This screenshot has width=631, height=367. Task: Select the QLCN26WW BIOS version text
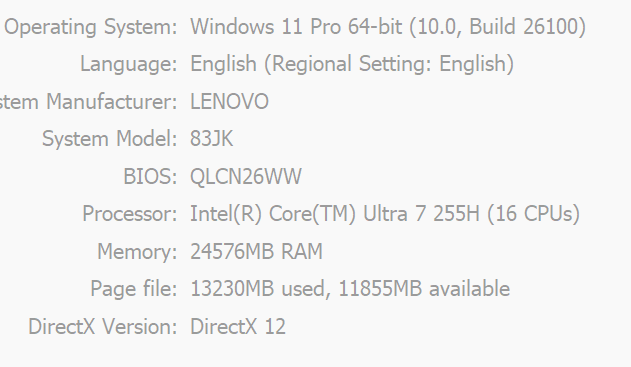point(246,176)
